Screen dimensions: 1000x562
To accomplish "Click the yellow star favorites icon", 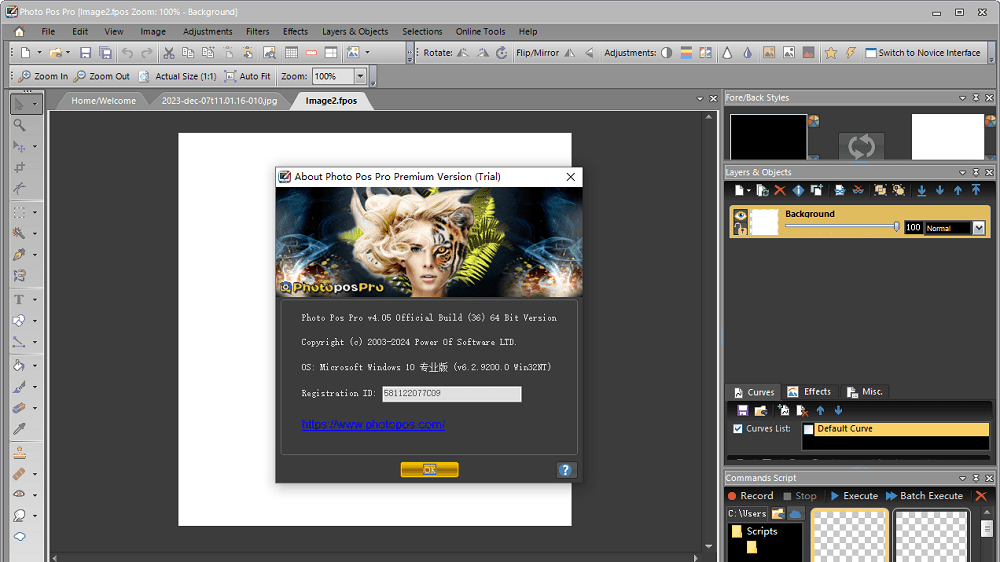I will pos(830,53).
